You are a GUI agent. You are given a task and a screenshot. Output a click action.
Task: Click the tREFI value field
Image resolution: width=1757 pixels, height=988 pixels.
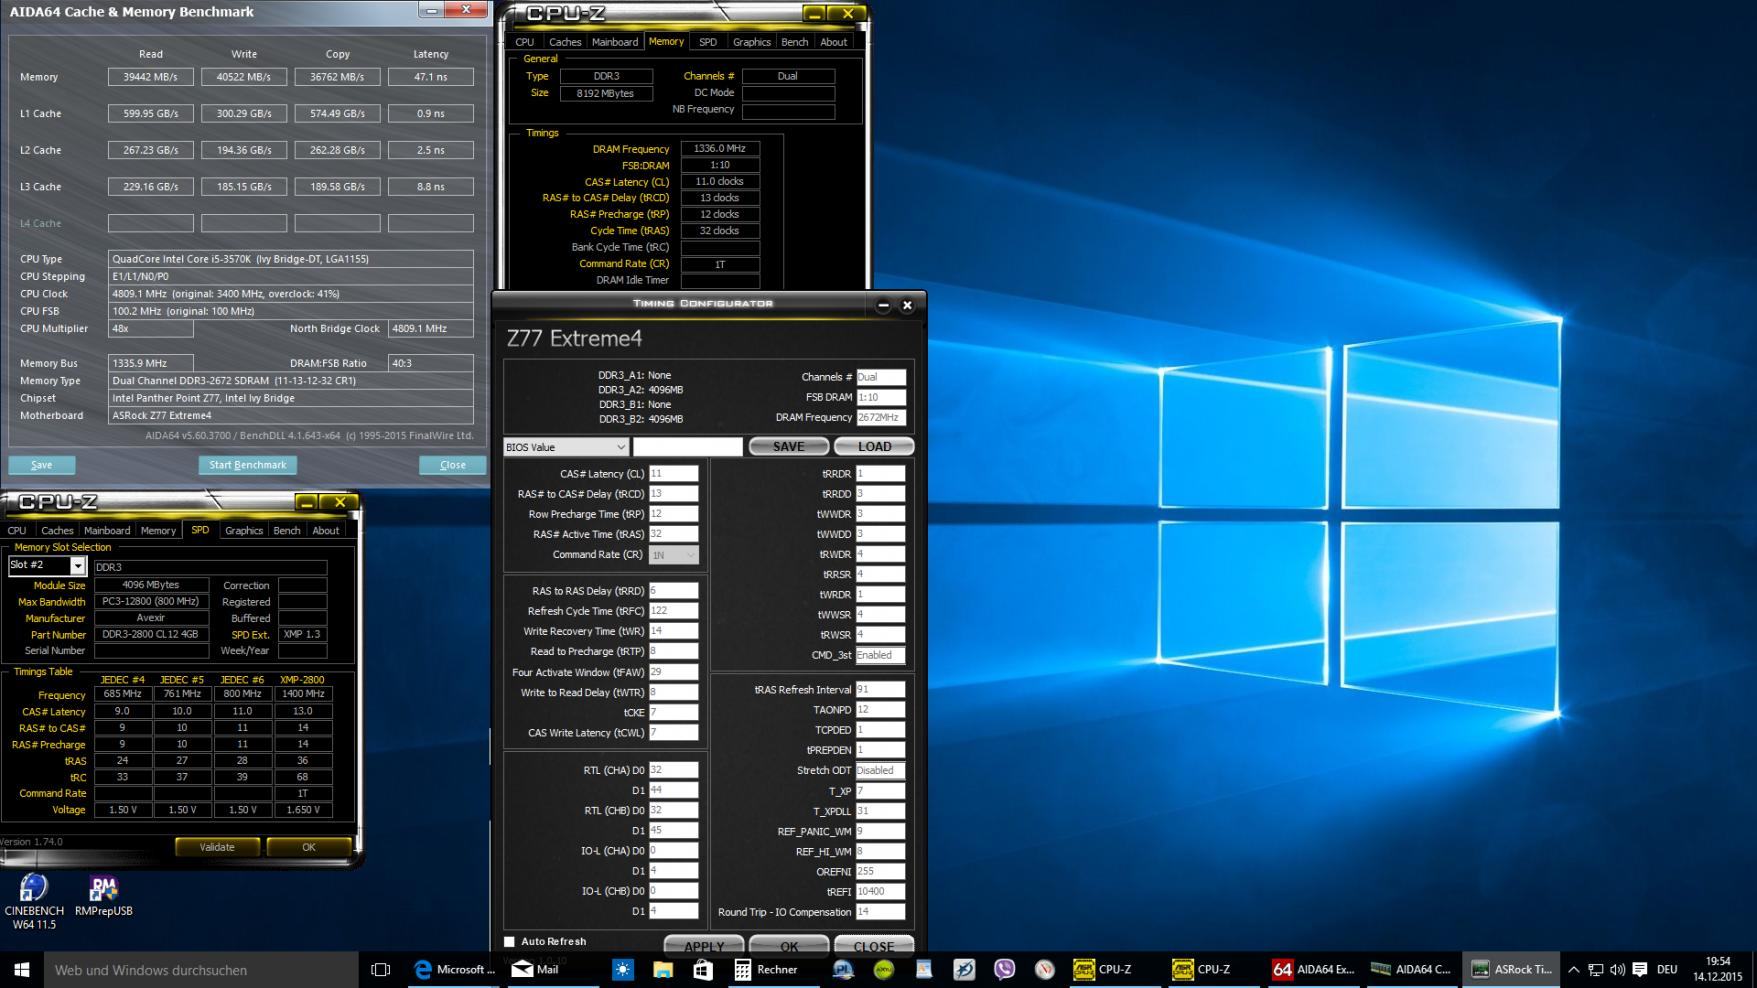click(880, 891)
